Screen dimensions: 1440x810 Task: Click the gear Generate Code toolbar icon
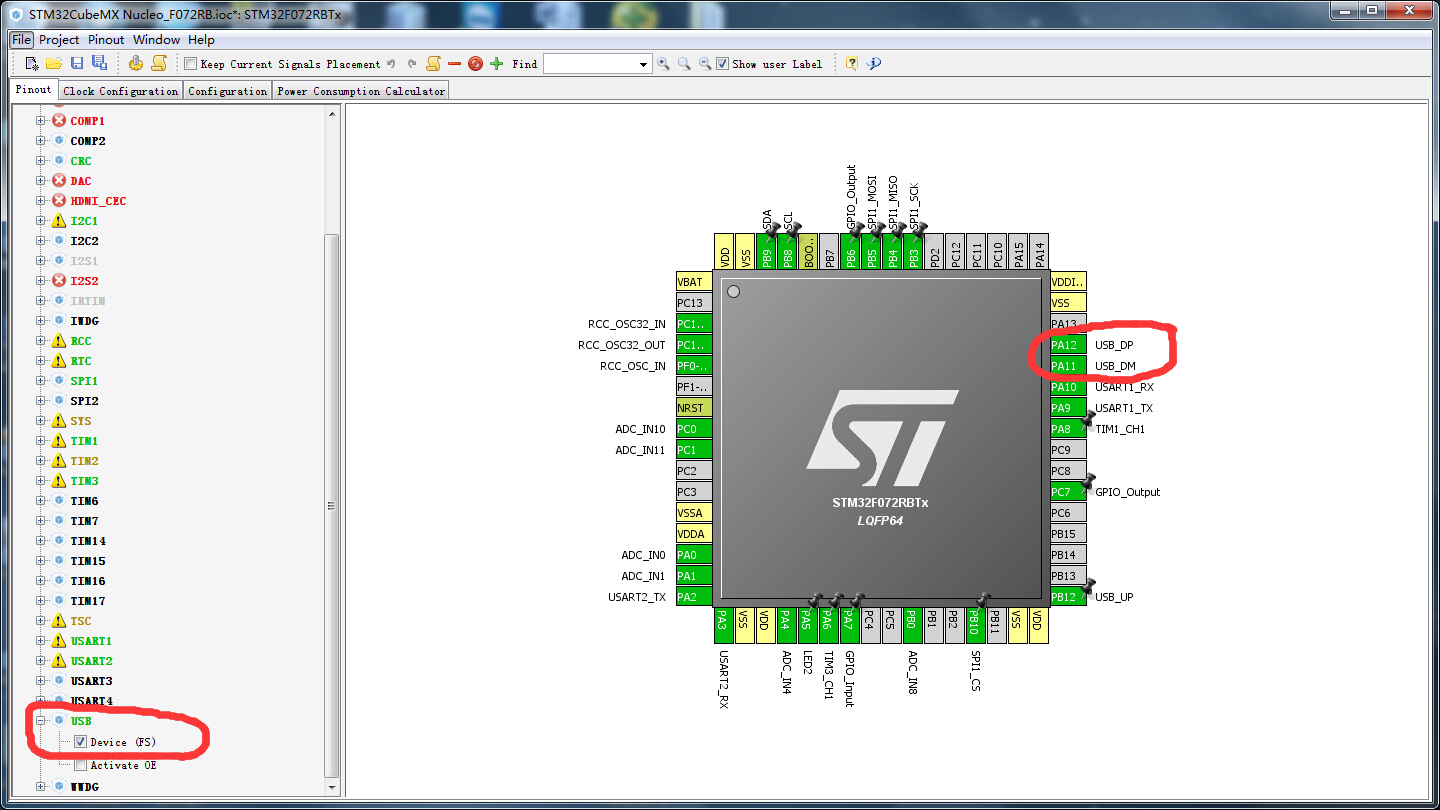(136, 64)
